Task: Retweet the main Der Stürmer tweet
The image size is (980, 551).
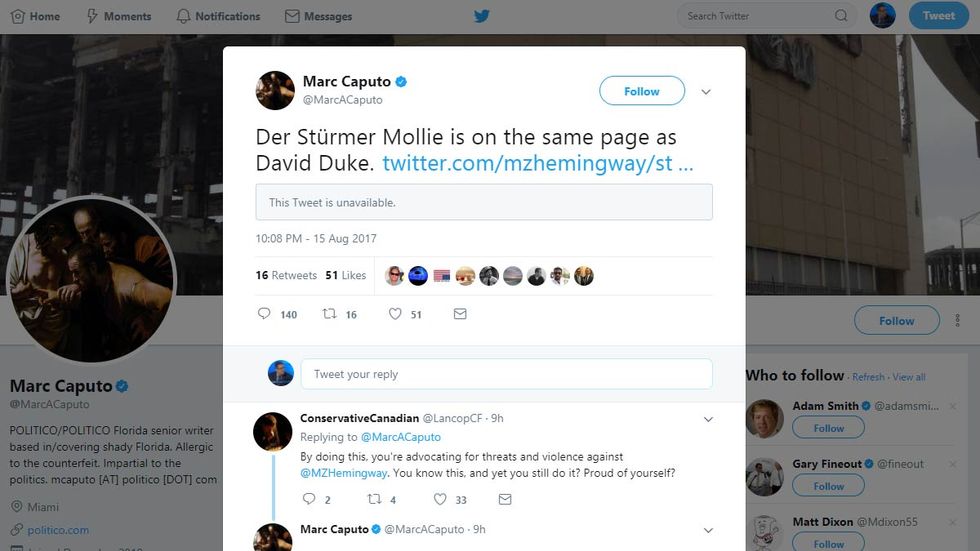Action: coord(329,314)
